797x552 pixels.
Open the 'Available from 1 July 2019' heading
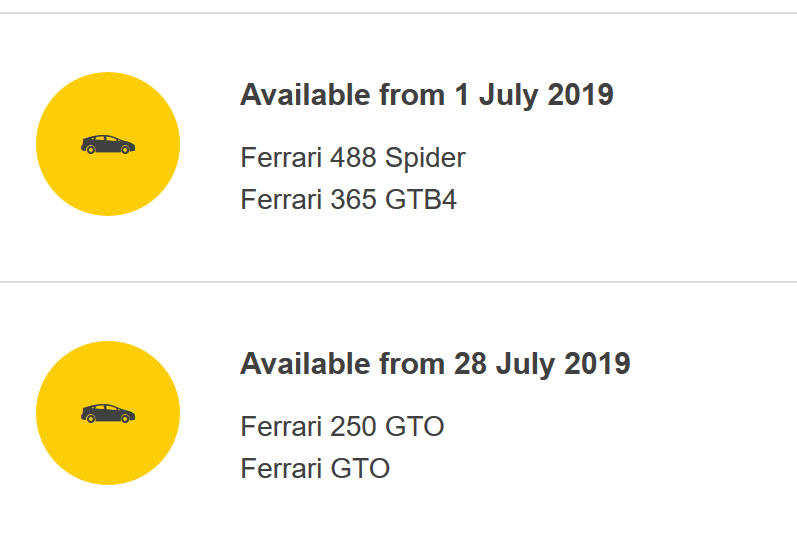point(426,95)
